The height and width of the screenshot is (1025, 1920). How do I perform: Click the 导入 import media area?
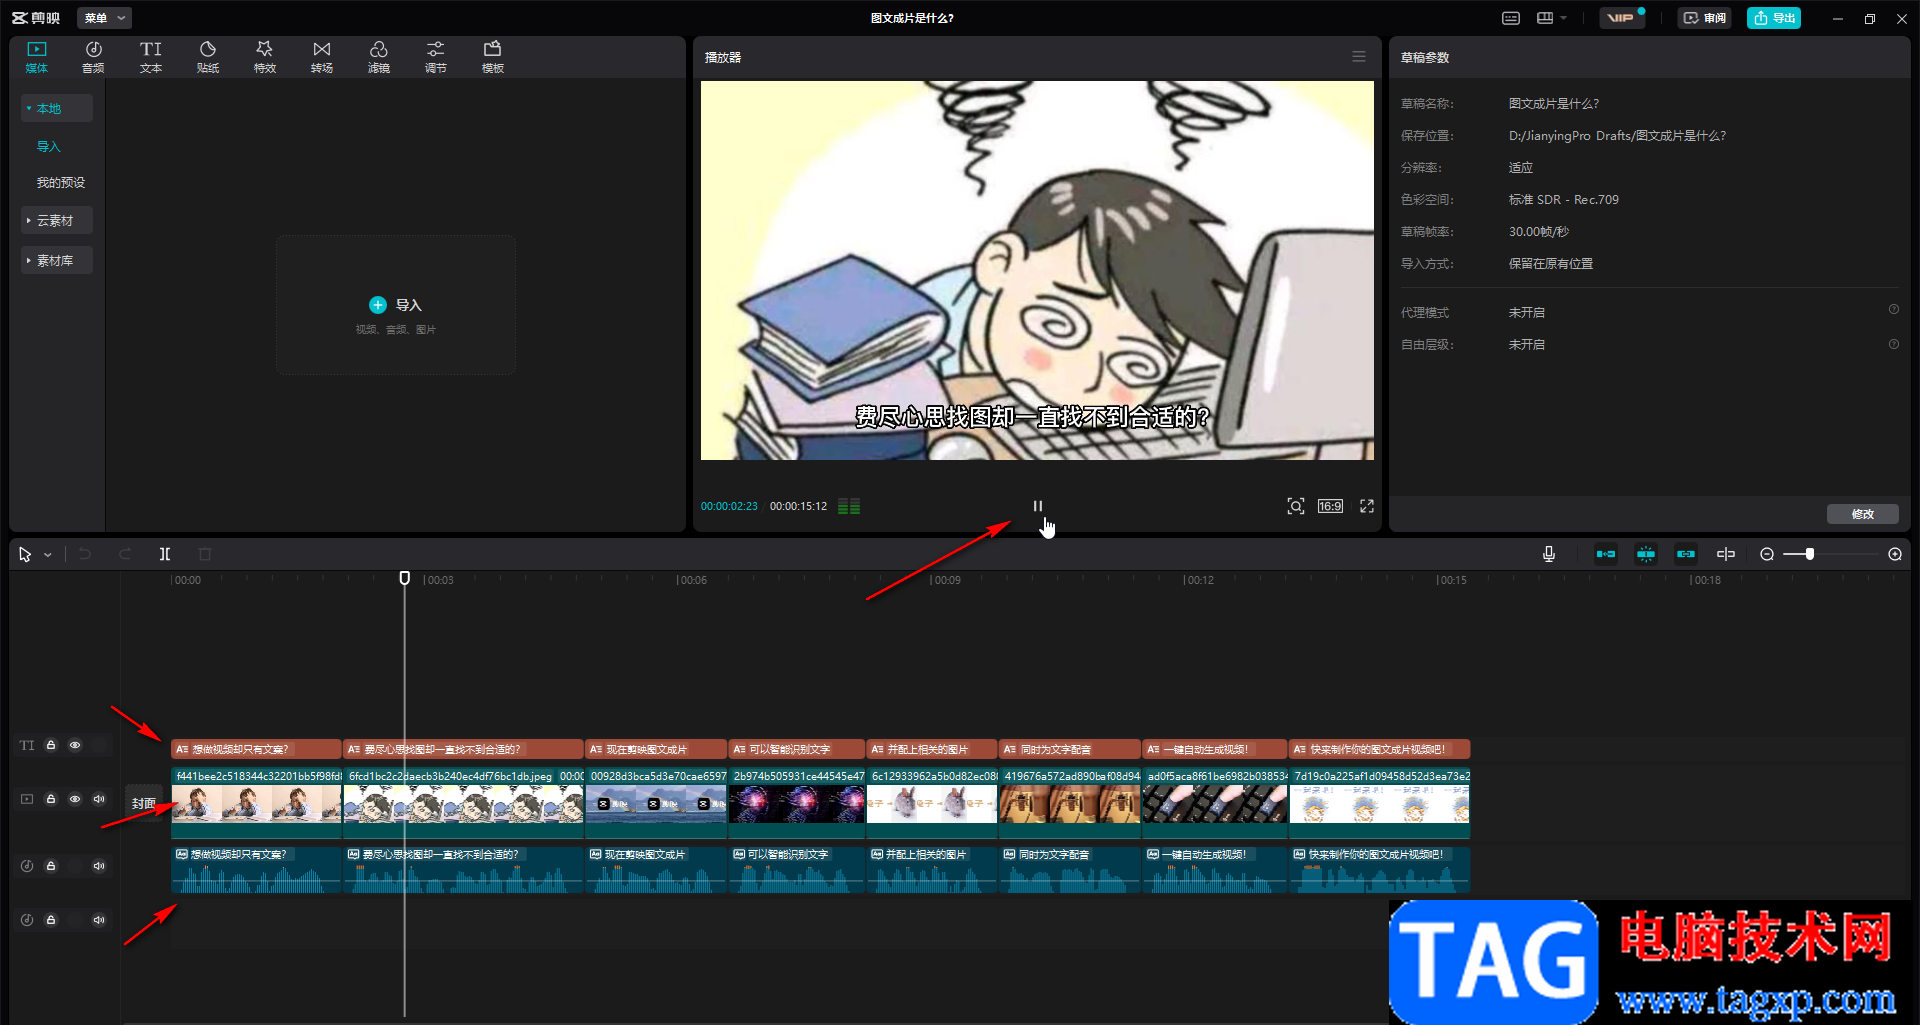[x=396, y=305]
